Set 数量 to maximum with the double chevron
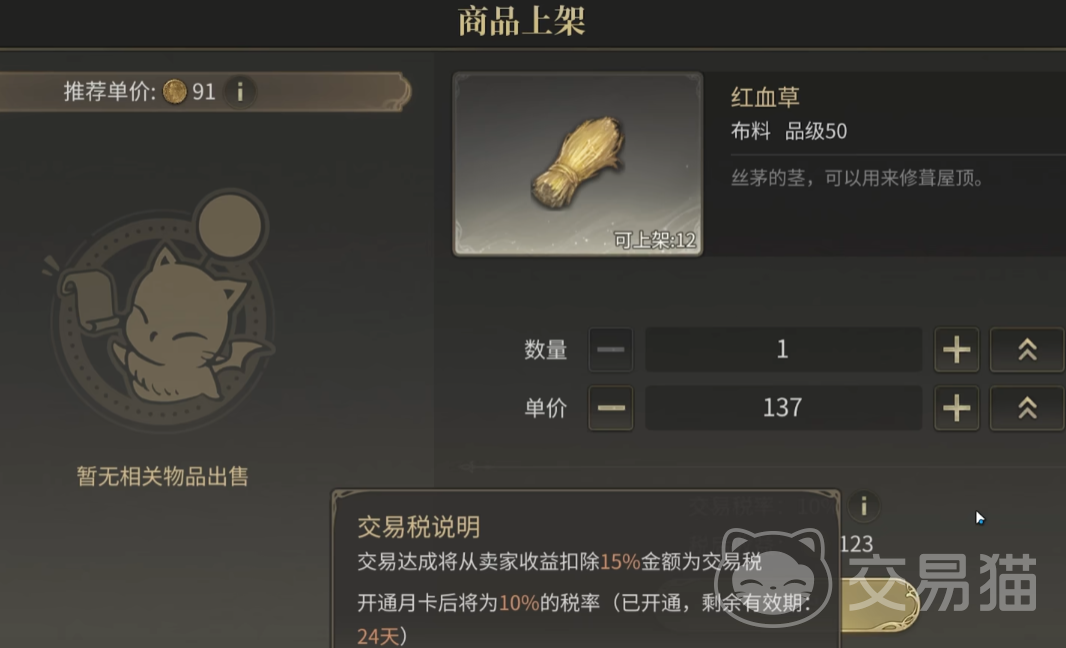Viewport: 1066px width, 648px height. (x=1027, y=349)
